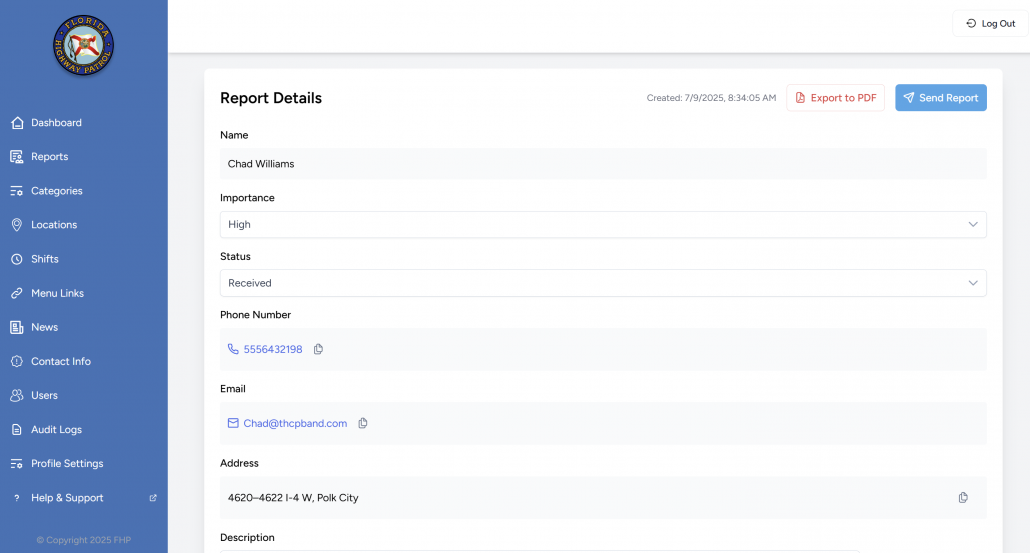Go to Audit Logs page
The image size is (1030, 553).
[x=56, y=430]
